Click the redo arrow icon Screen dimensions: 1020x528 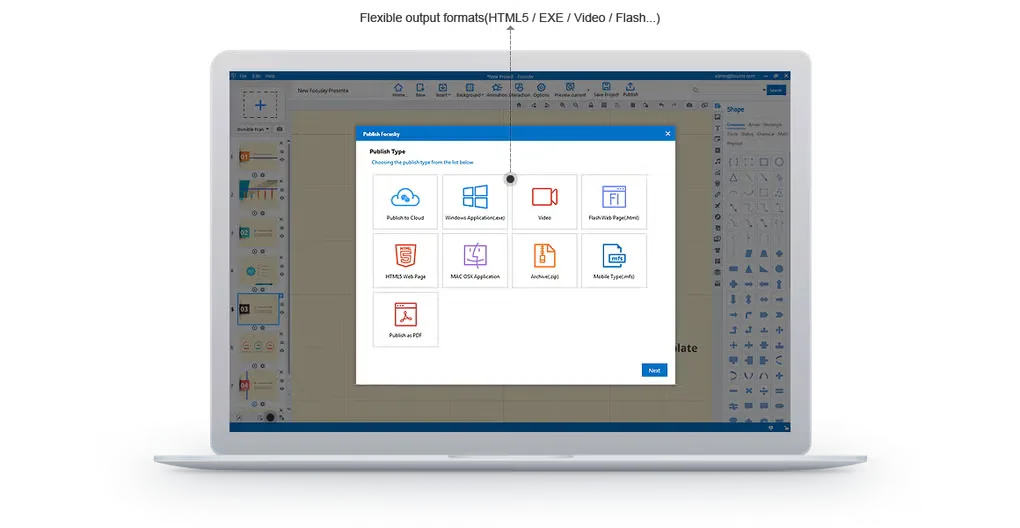tap(675, 105)
